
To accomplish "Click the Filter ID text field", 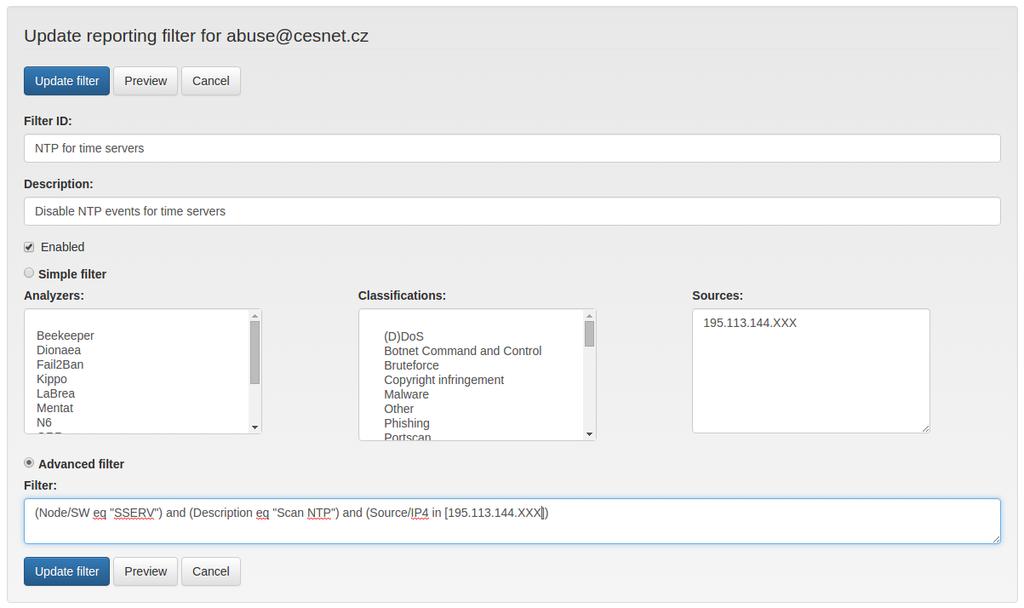I will [512, 148].
